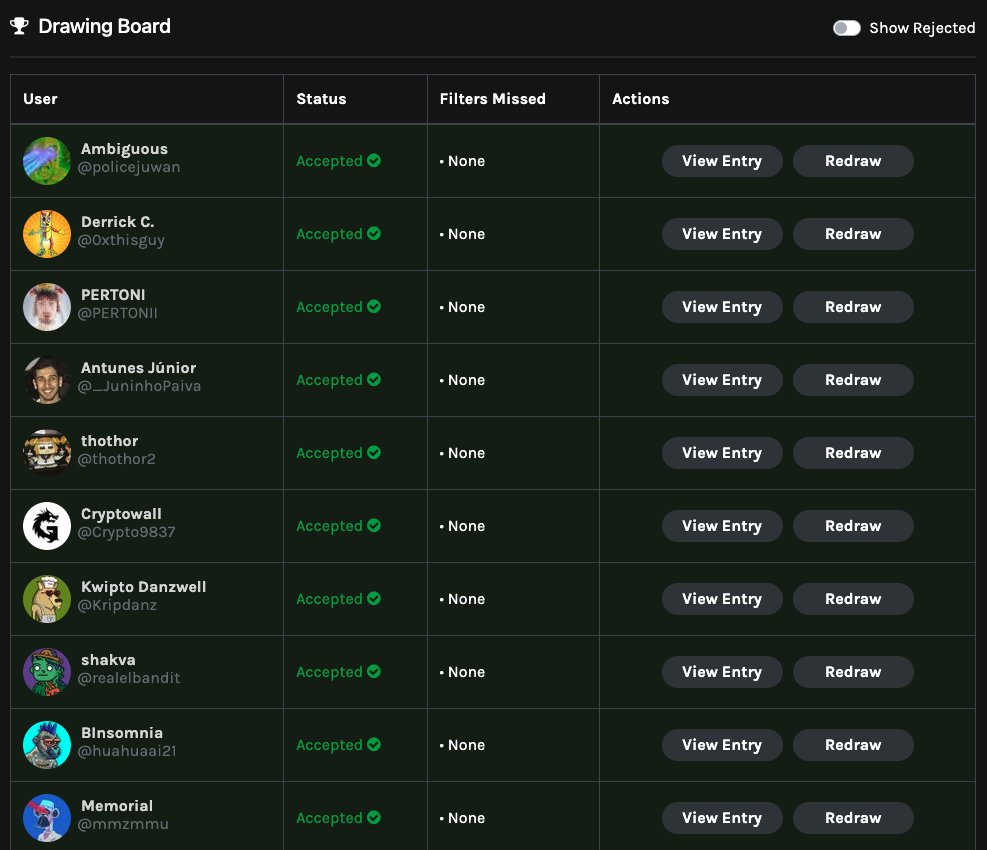Click the trophy icon beside Drawing Board
The width and height of the screenshot is (987, 850).
(20, 26)
